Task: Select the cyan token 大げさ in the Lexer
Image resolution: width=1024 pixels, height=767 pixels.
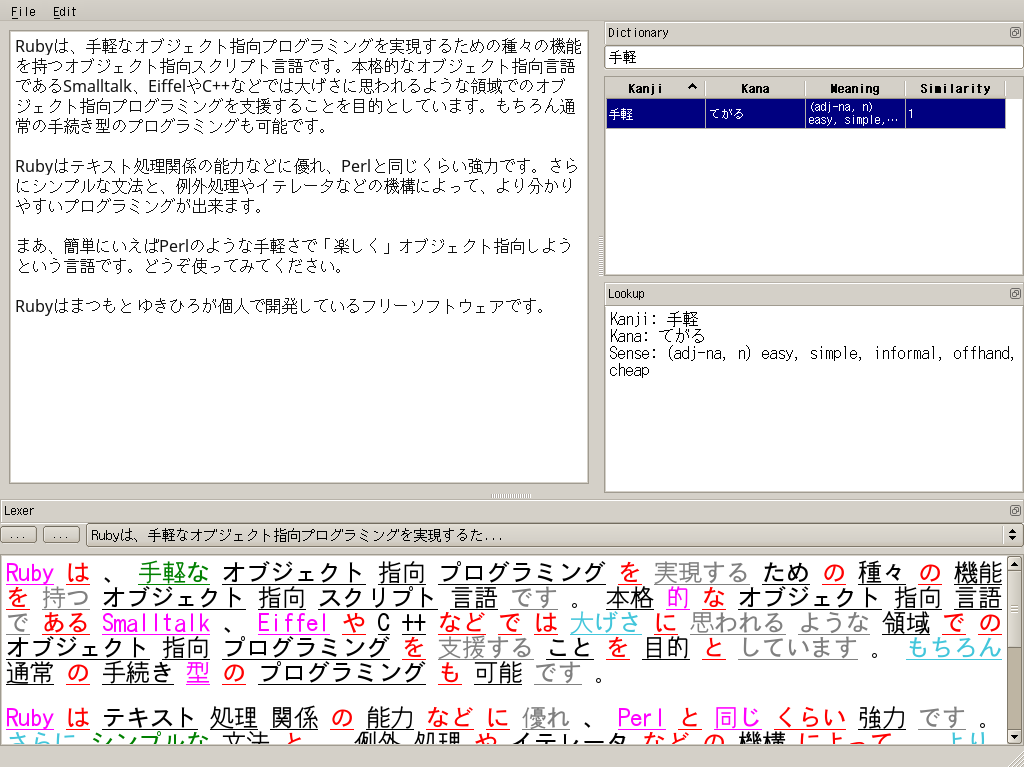Action: point(605,623)
